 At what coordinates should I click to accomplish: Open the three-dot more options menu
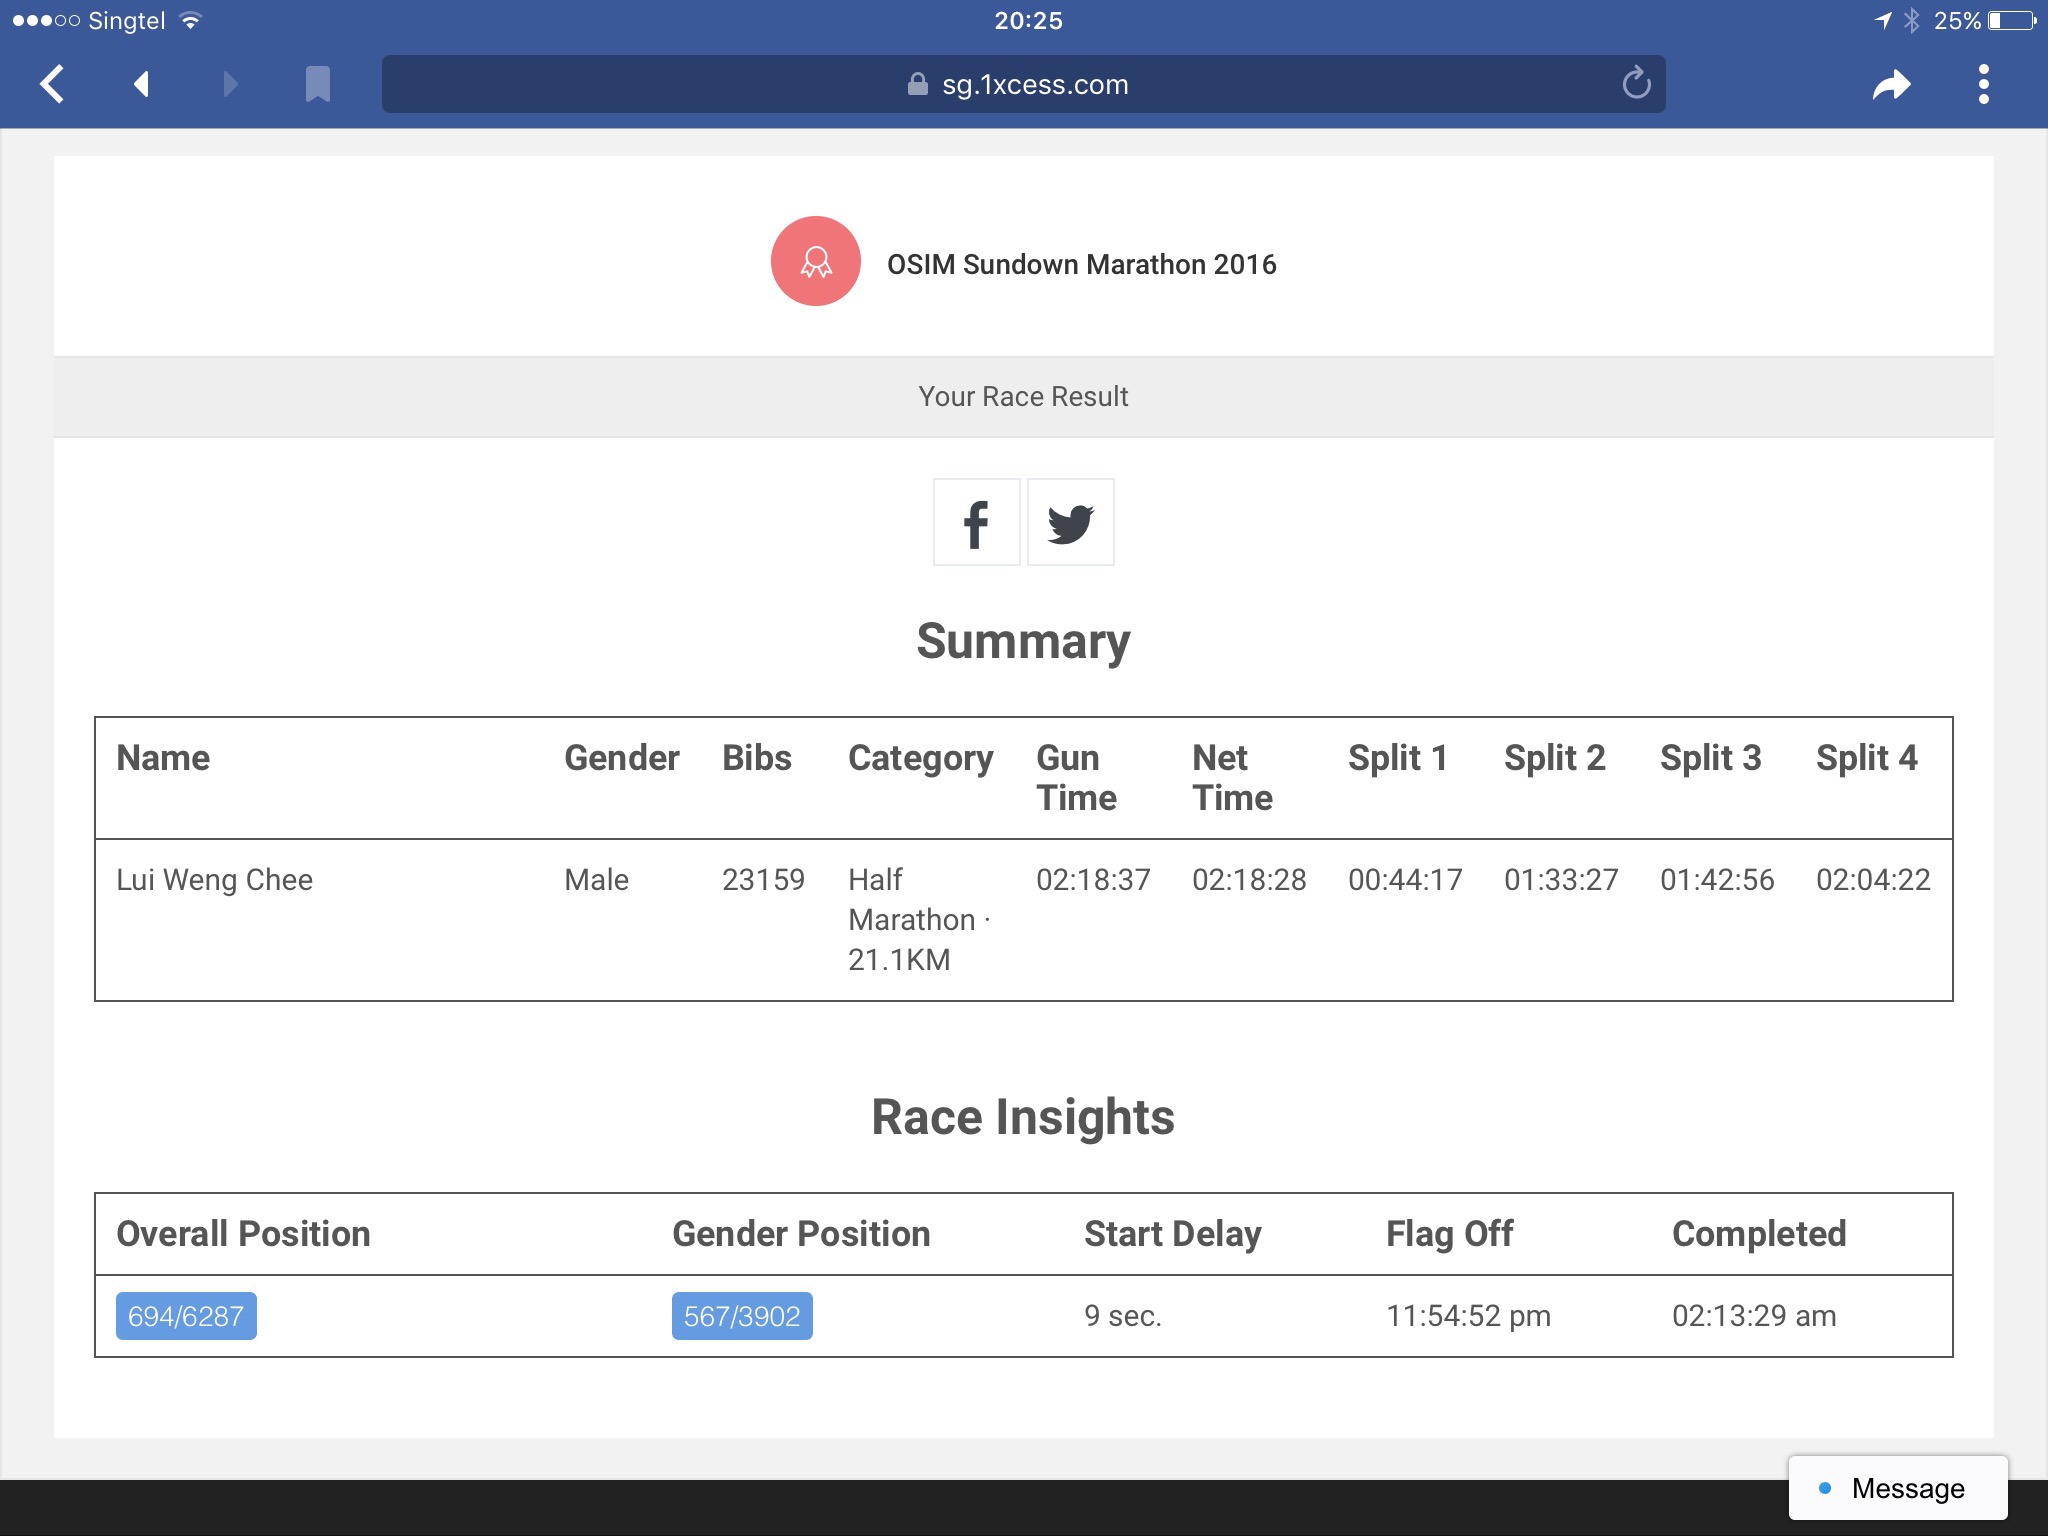coord(1984,84)
